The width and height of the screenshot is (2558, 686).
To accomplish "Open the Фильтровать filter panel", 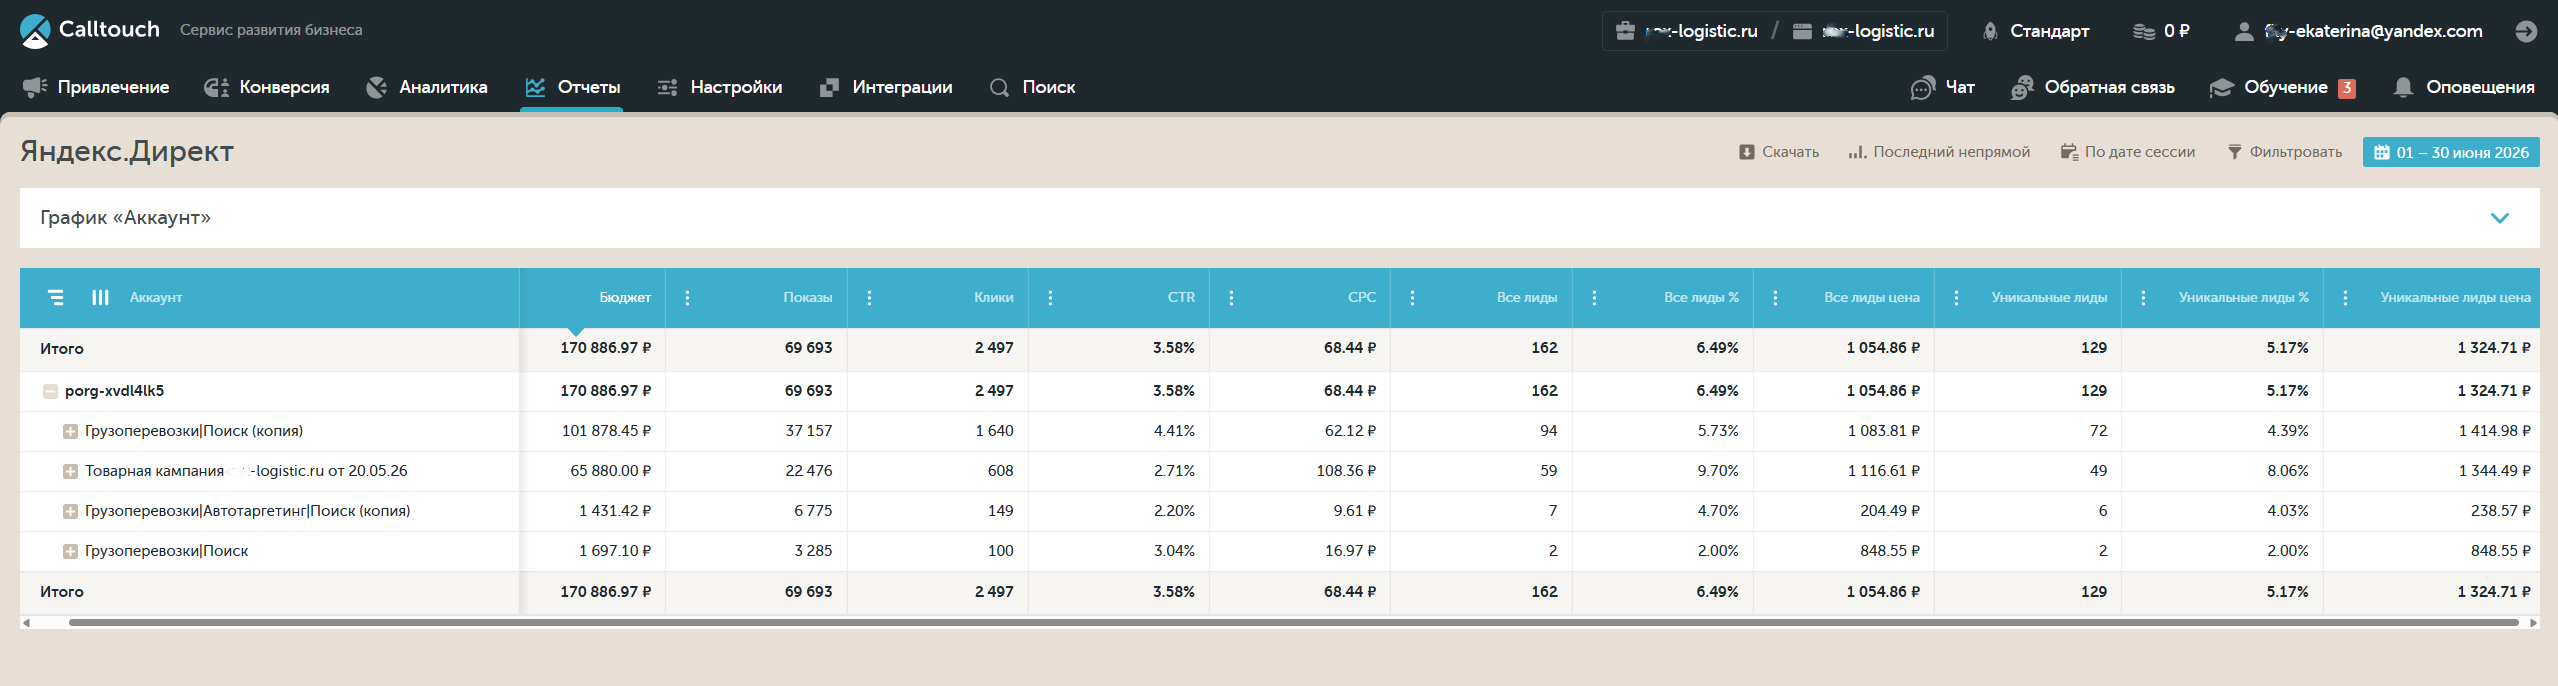I will [2285, 152].
